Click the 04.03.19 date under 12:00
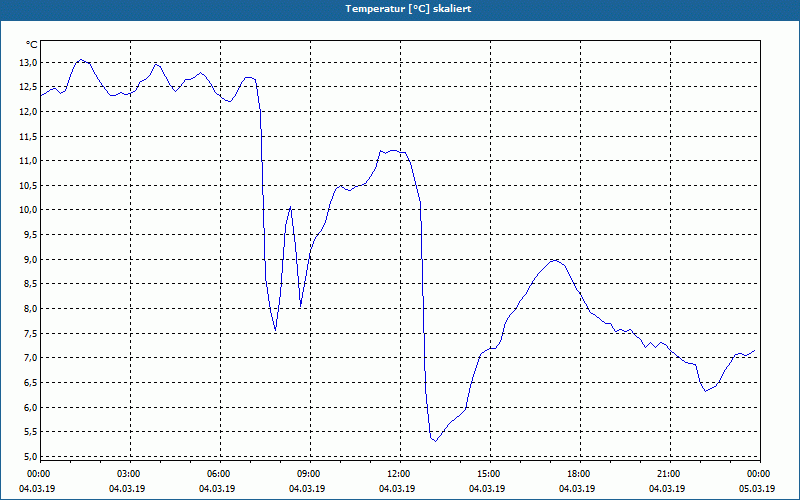Screen dimensions: 800x500 (397, 489)
